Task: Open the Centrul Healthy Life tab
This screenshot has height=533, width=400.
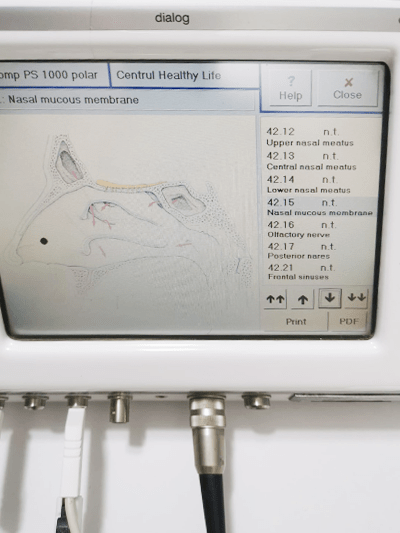Action: click(x=185, y=75)
